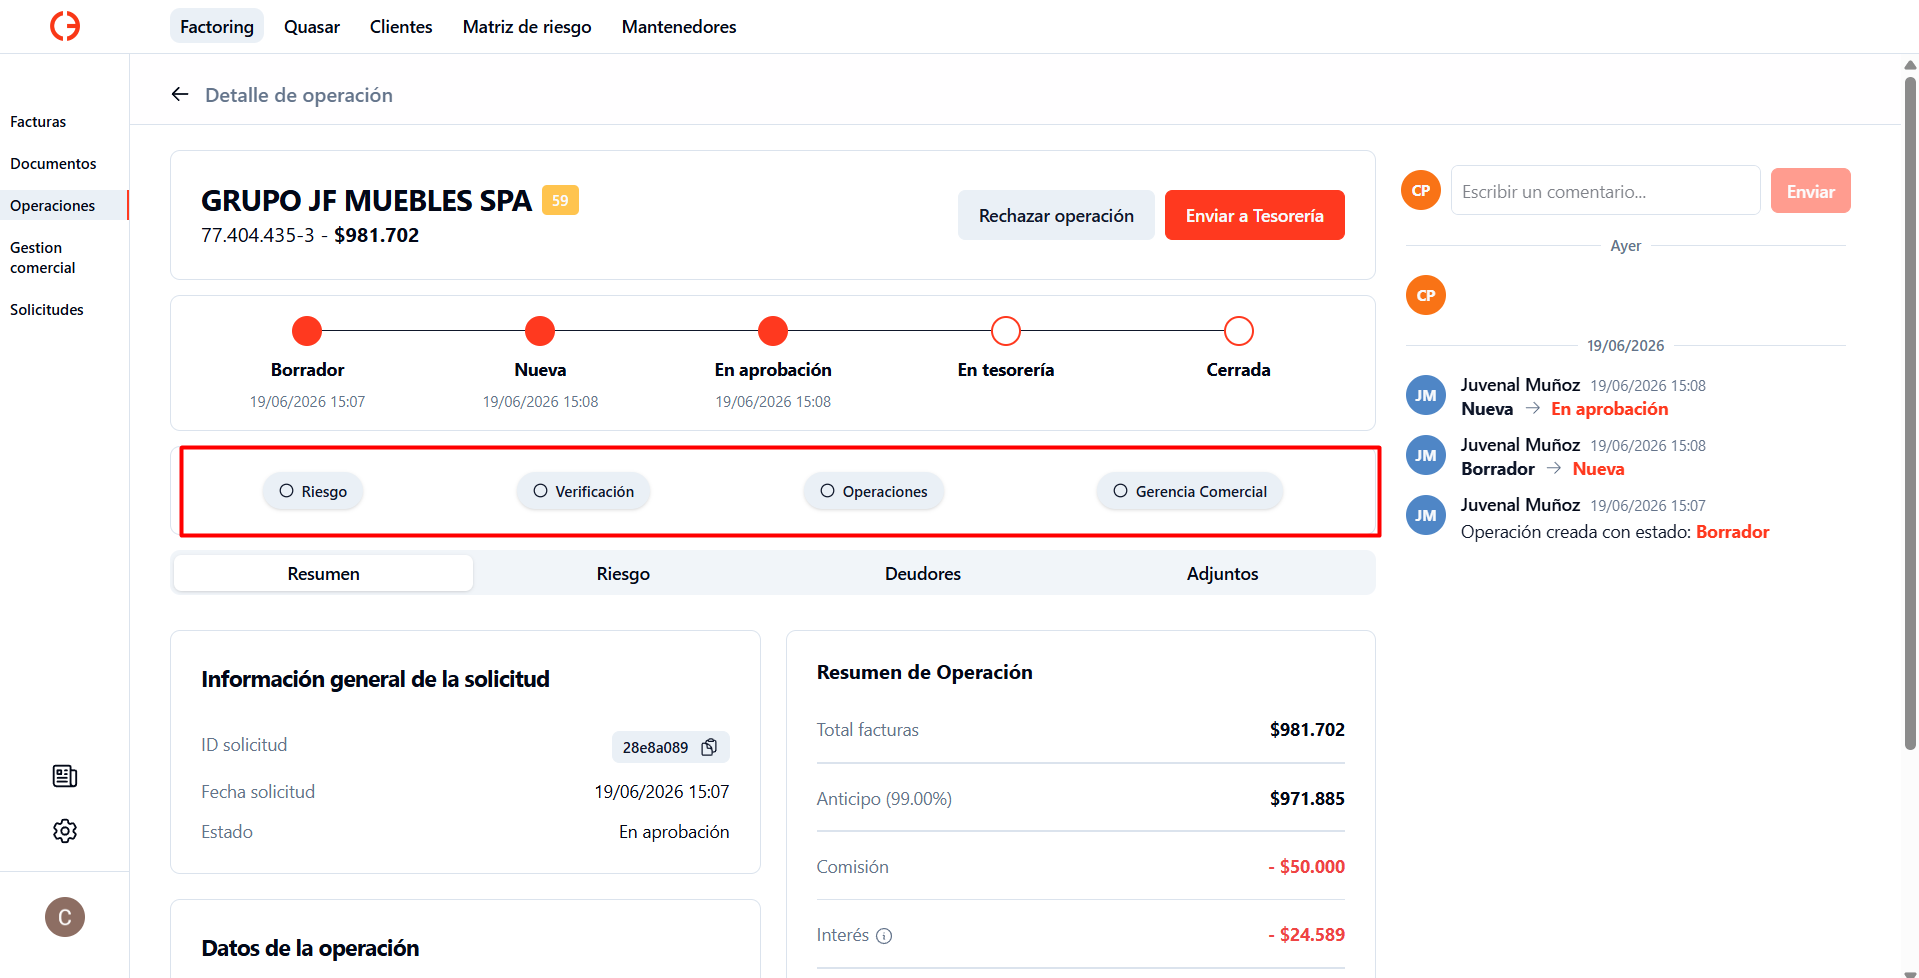Open the settings gear in sidebar
This screenshot has width=1919, height=978.
pos(65,831)
